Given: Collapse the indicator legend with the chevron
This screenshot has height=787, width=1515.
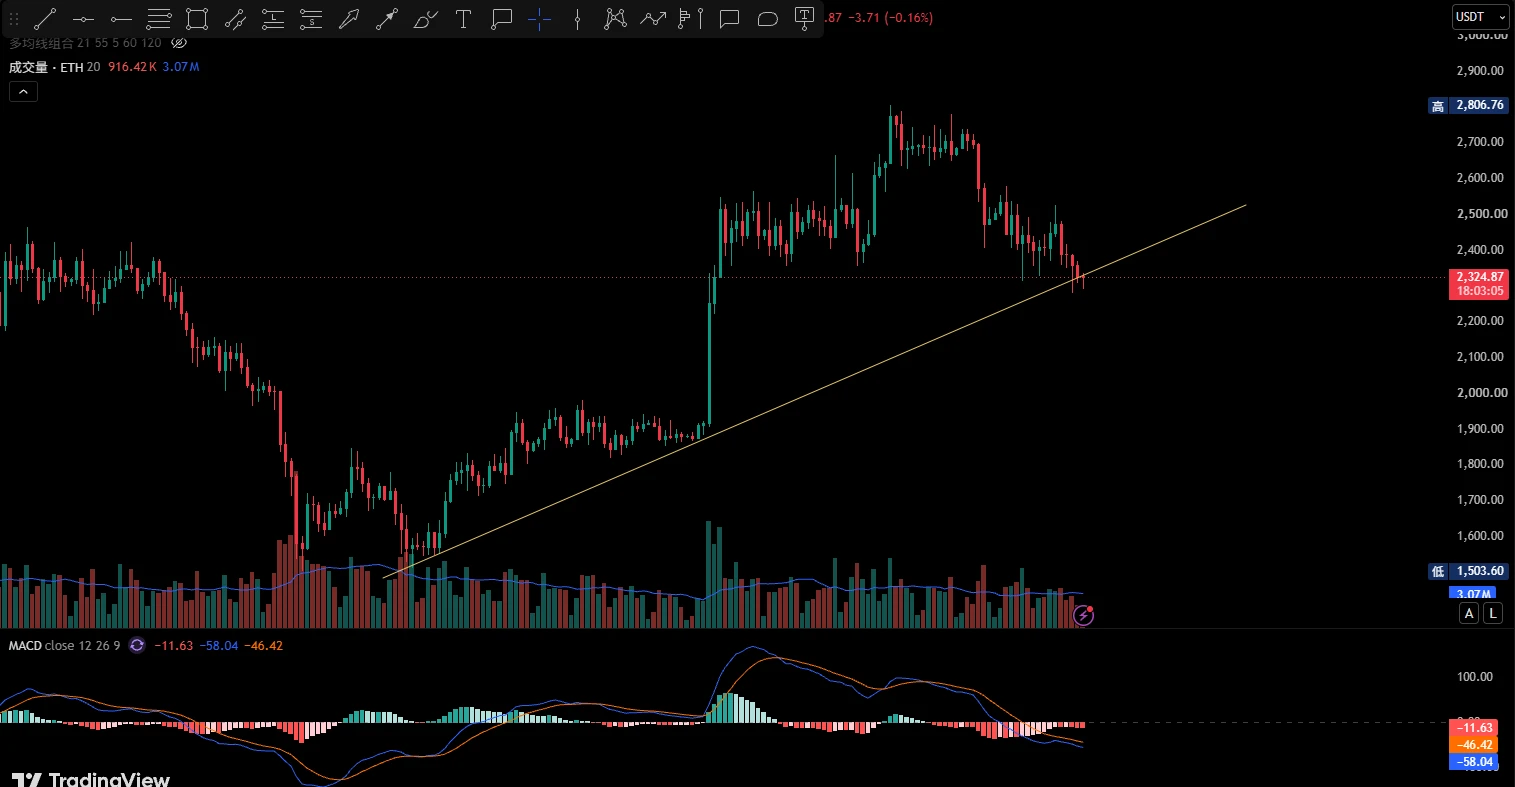Looking at the screenshot, I should (23, 91).
